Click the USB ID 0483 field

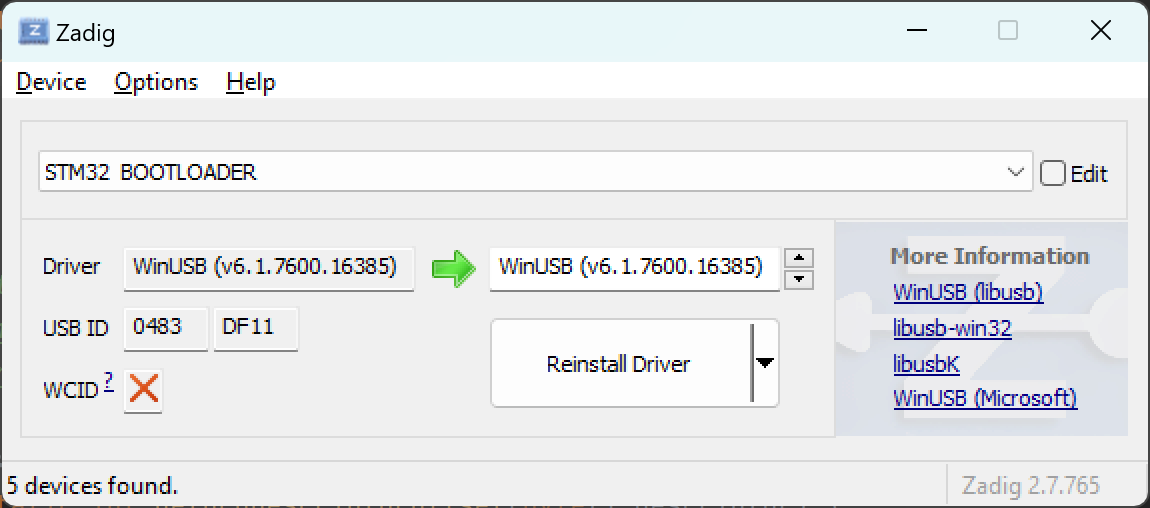pyautogui.click(x=166, y=328)
